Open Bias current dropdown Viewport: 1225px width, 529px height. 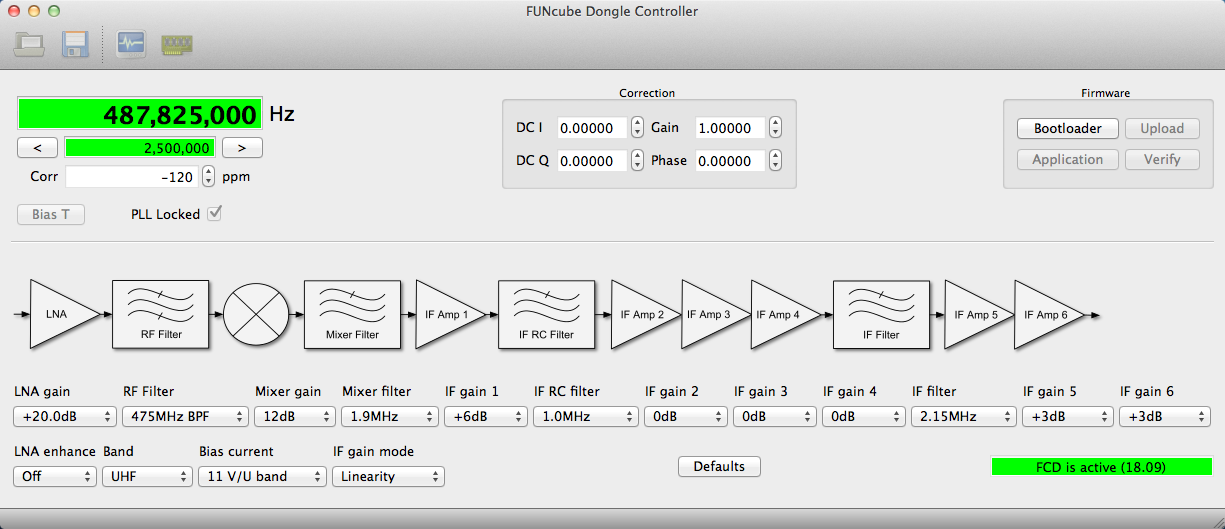pos(262,477)
